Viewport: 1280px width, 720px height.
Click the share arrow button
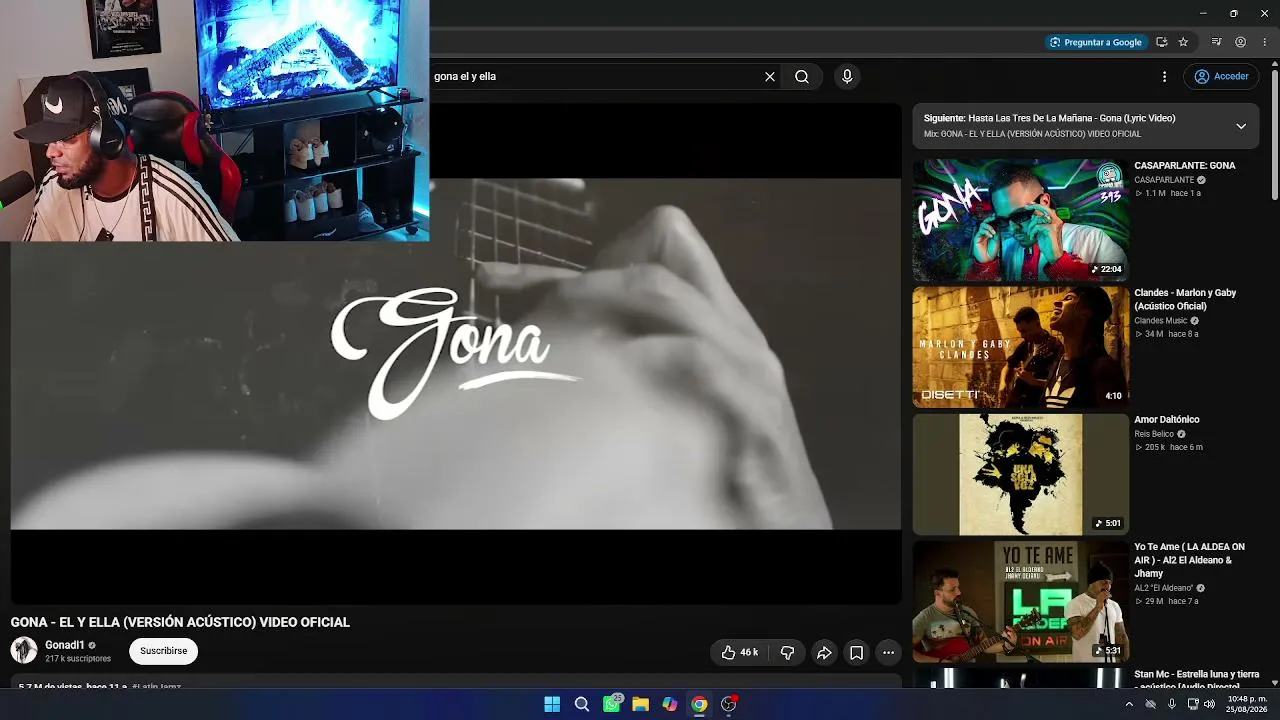824,653
